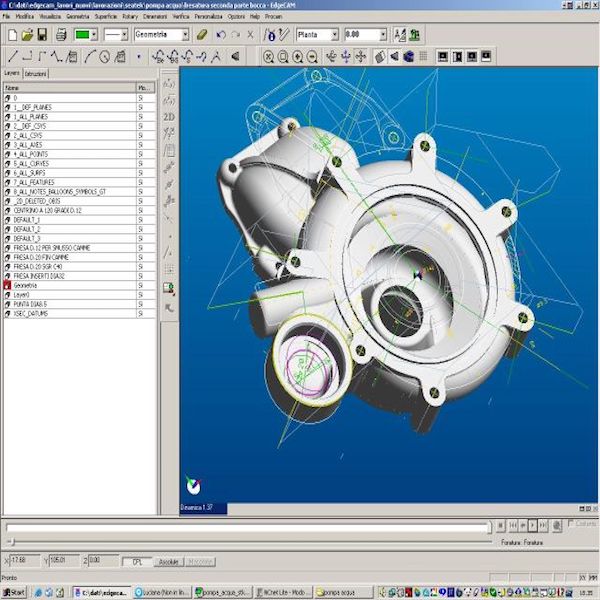The image size is (600, 600).
Task: Enable the checkbox beside playback controls
Action: pyautogui.click(x=571, y=523)
